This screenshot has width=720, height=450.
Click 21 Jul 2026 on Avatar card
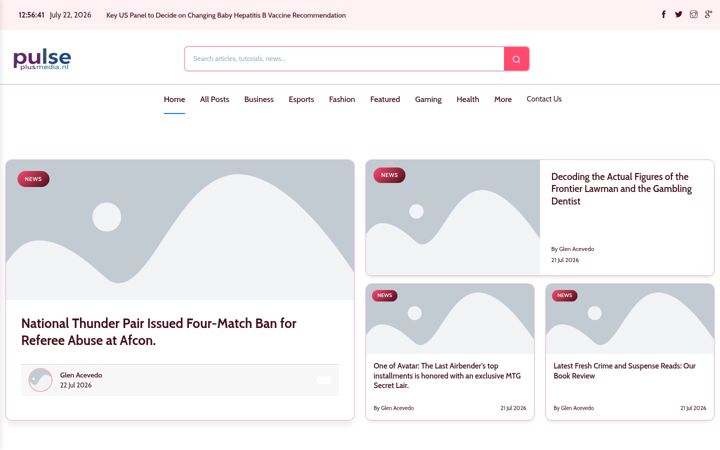coord(513,408)
